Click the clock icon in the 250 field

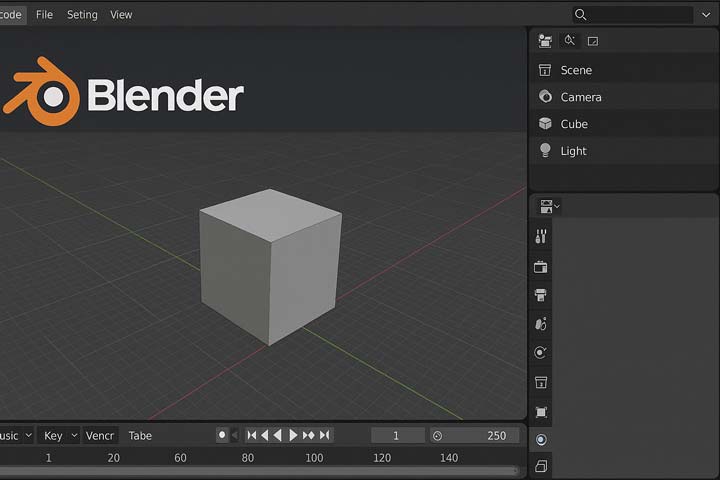(x=438, y=436)
